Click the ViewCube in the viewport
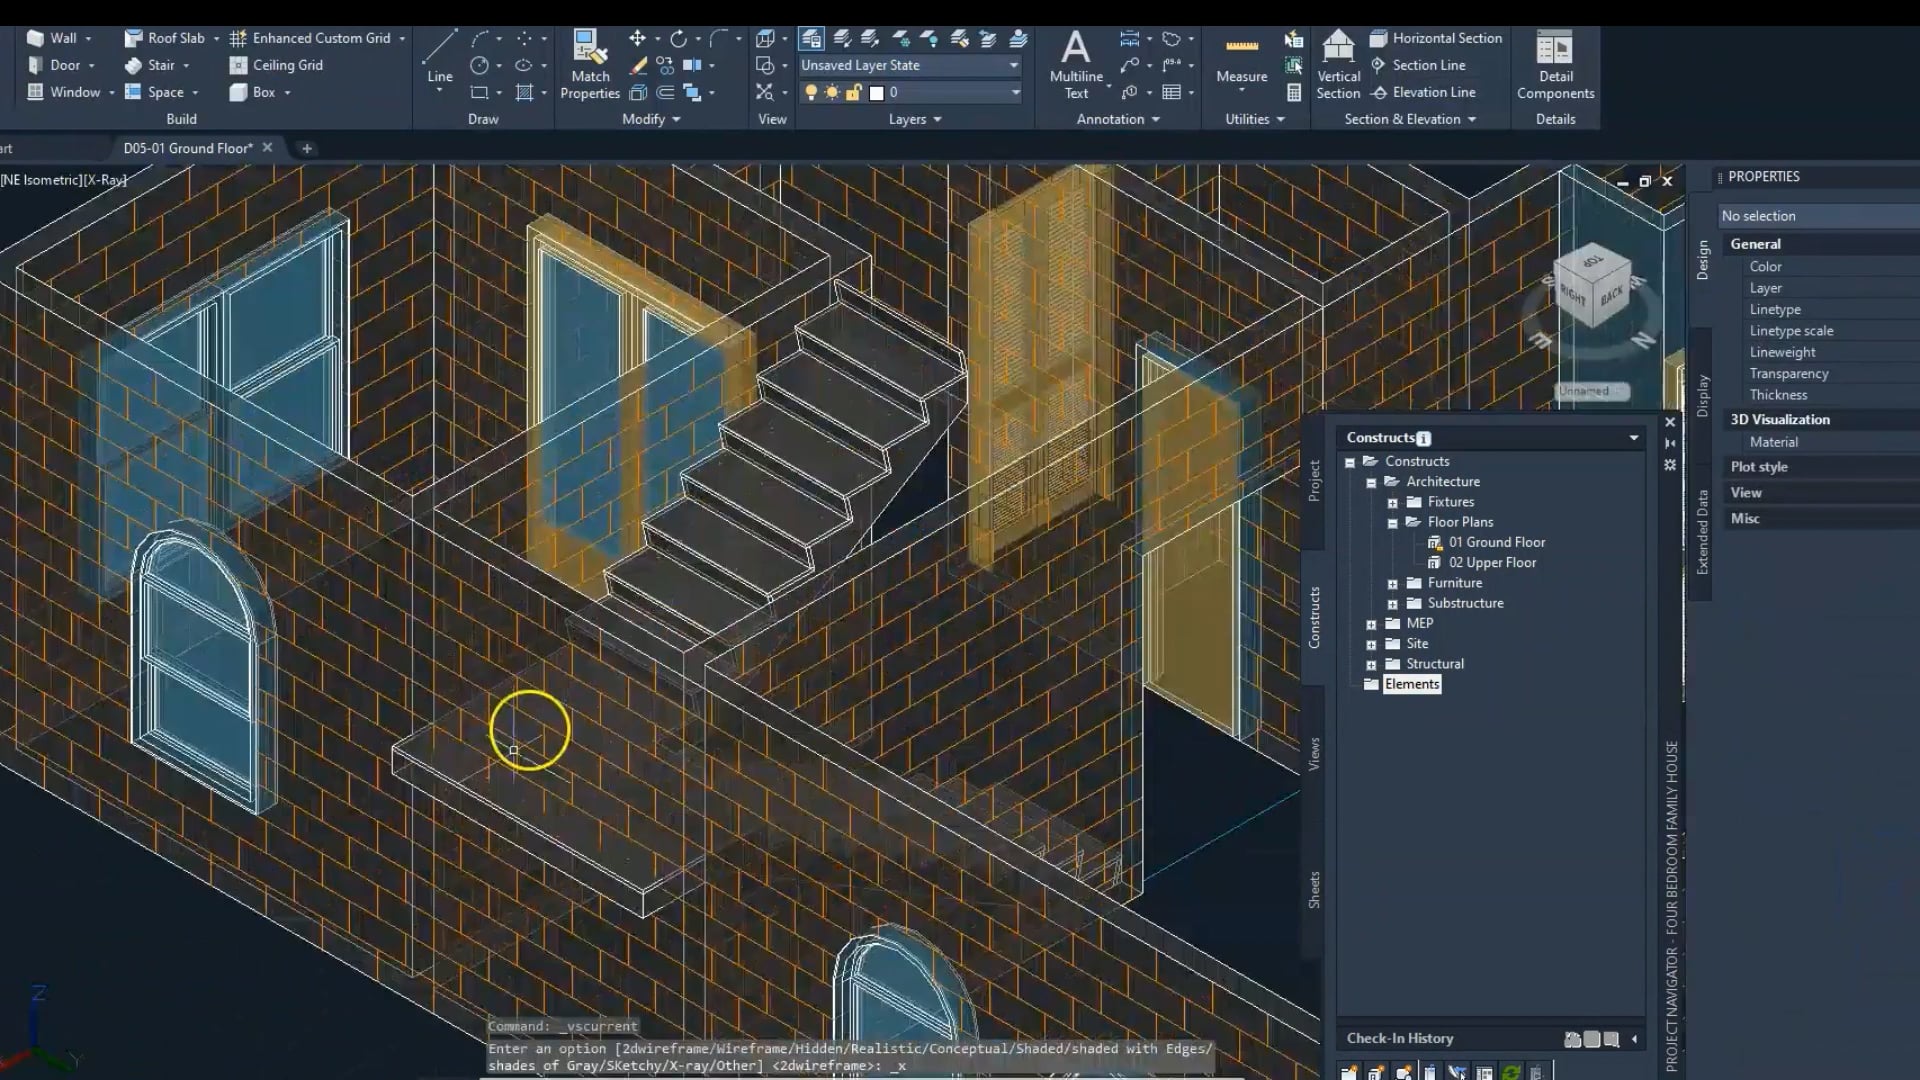1920x1080 pixels. coord(1593,288)
